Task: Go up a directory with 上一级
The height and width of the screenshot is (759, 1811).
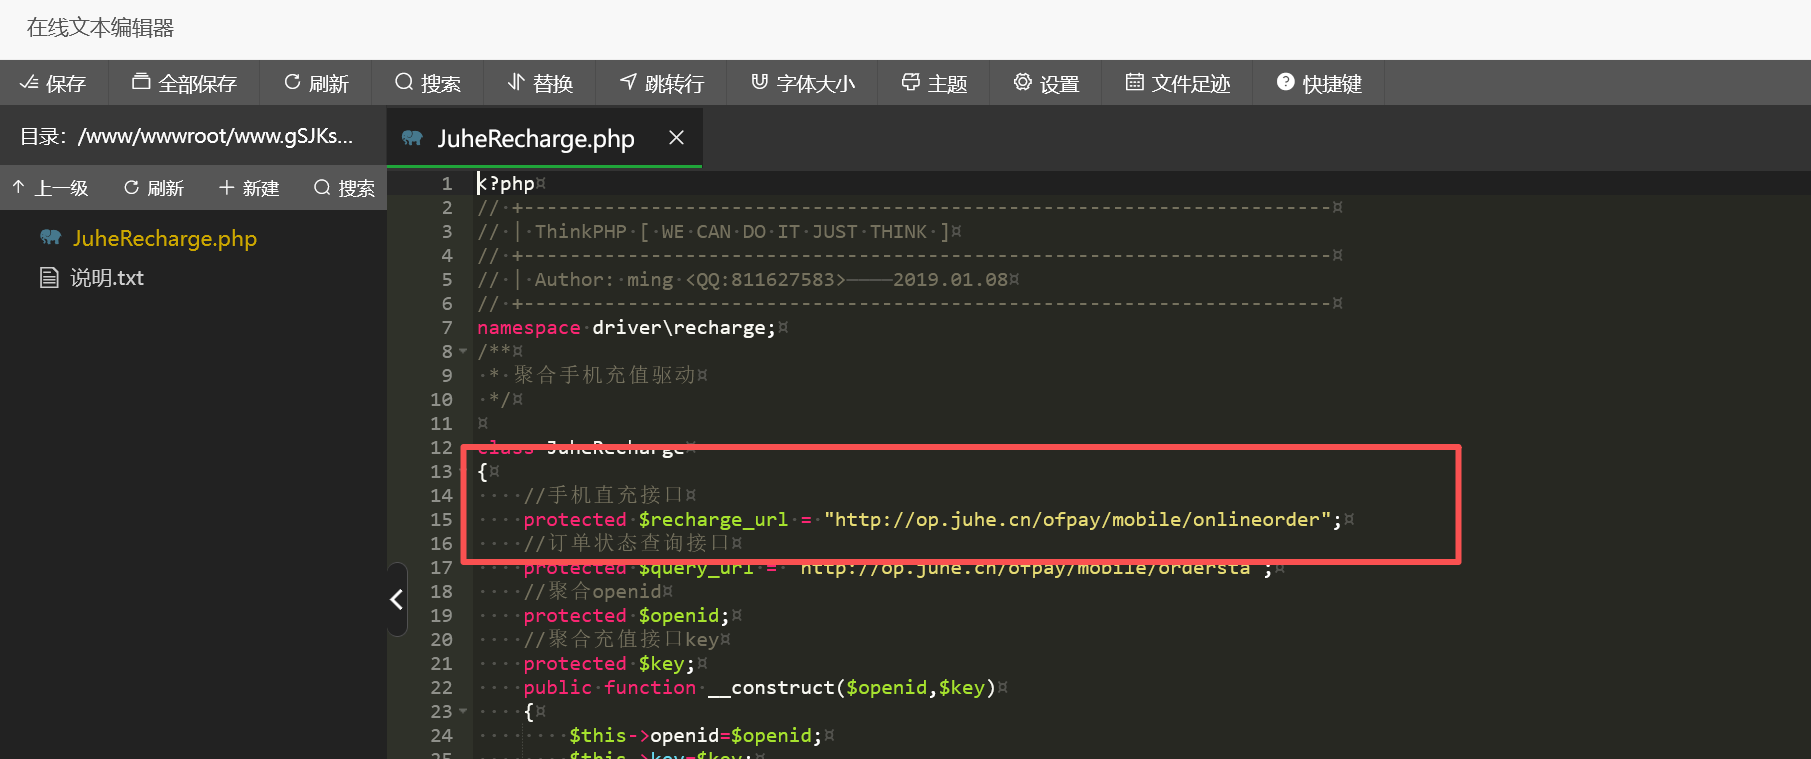Action: pyautogui.click(x=50, y=188)
